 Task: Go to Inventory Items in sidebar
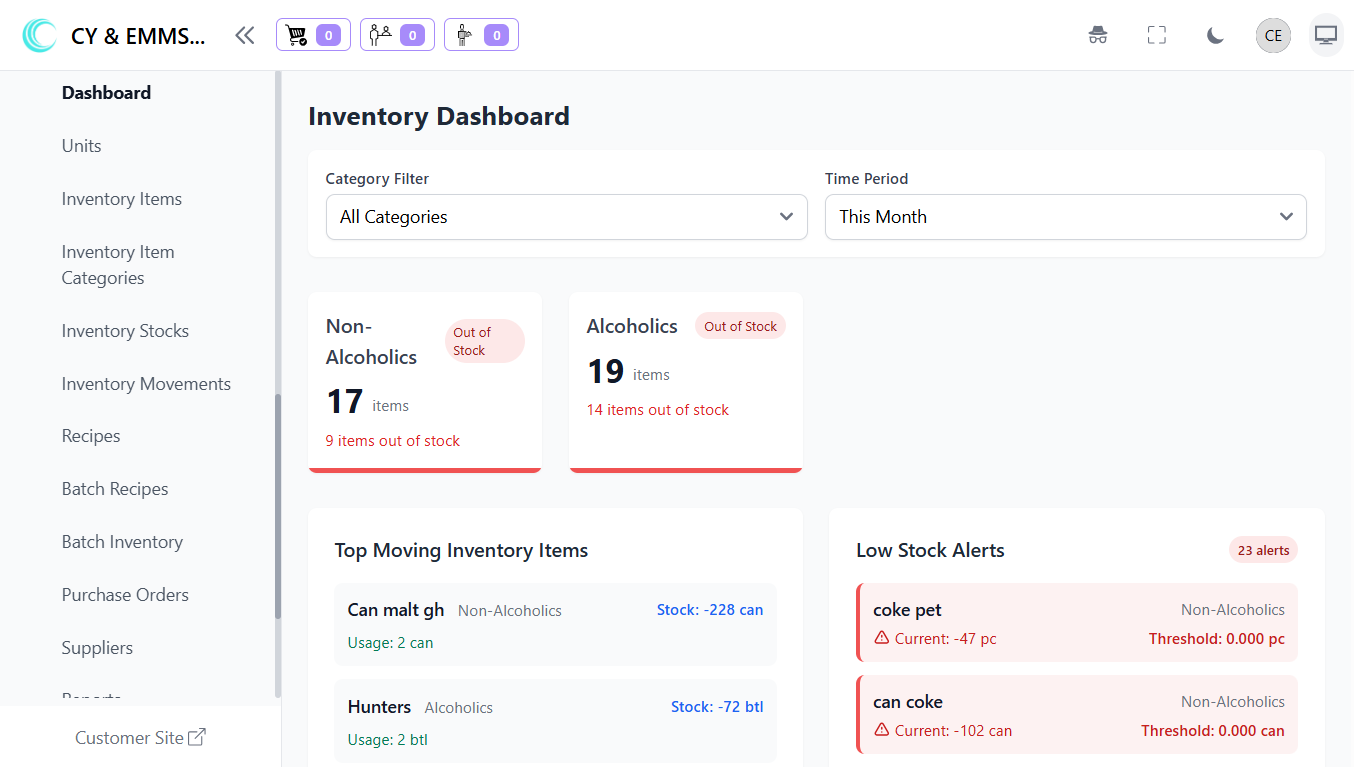122,199
